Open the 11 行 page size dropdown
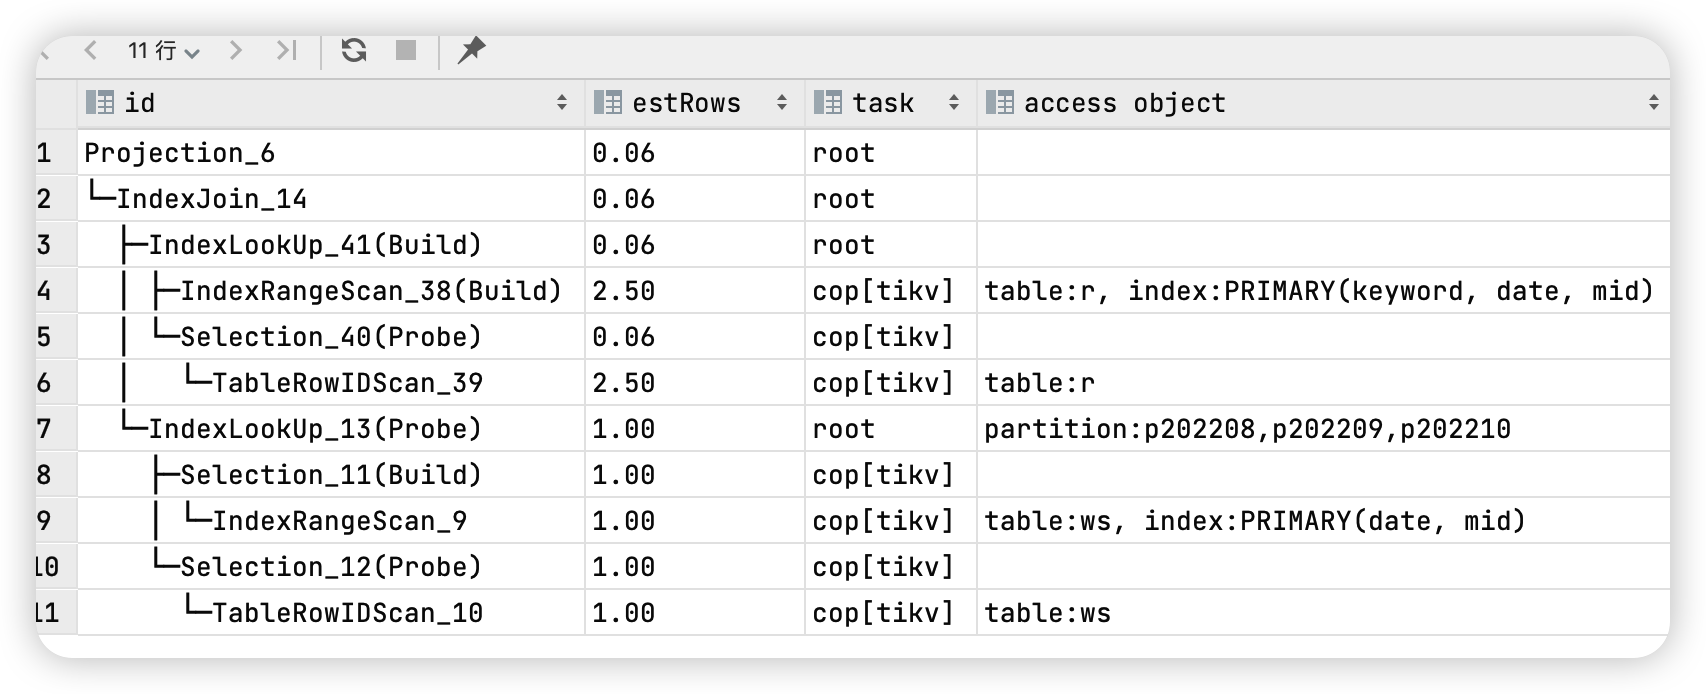1706x694 pixels. point(165,51)
